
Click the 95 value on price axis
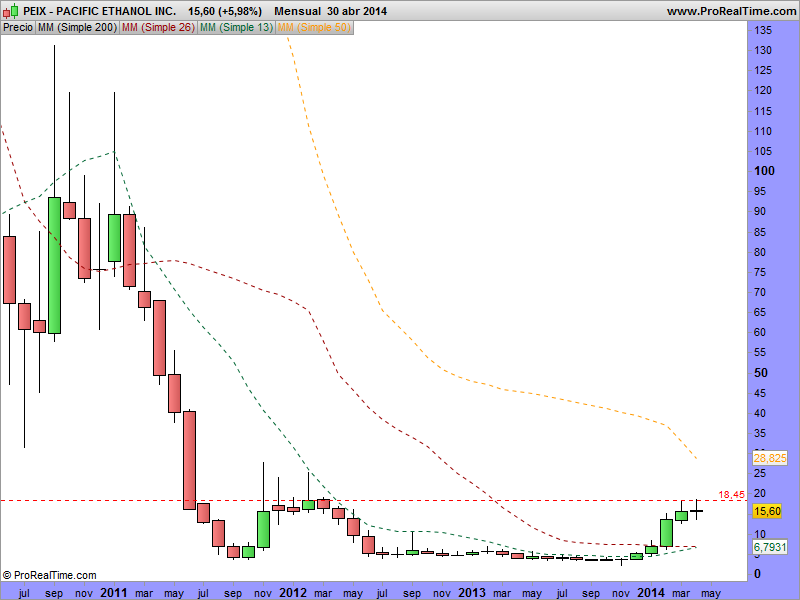(760, 191)
